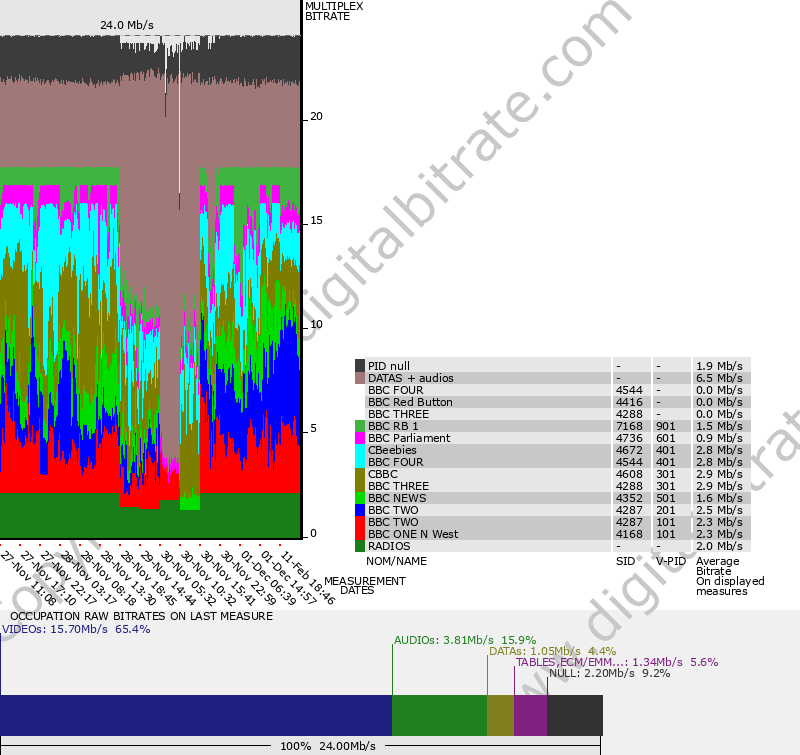Image resolution: width=800 pixels, height=755 pixels.
Task: Click the 'VIDEOs: 15.70Mb/s 65.4%' label
Action: (76, 629)
